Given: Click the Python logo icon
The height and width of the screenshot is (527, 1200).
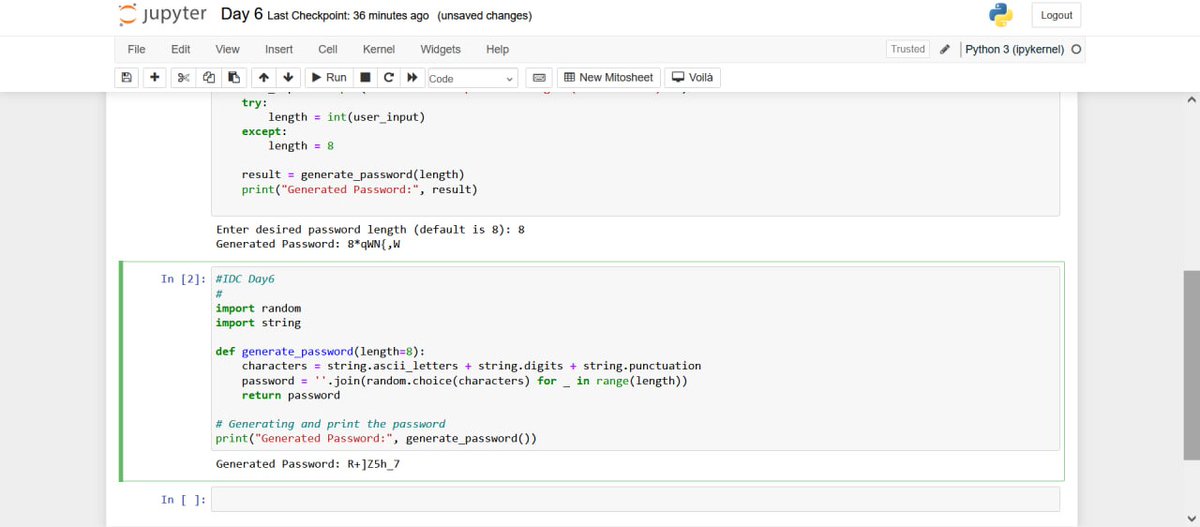Looking at the screenshot, I should pyautogui.click(x=1000, y=15).
